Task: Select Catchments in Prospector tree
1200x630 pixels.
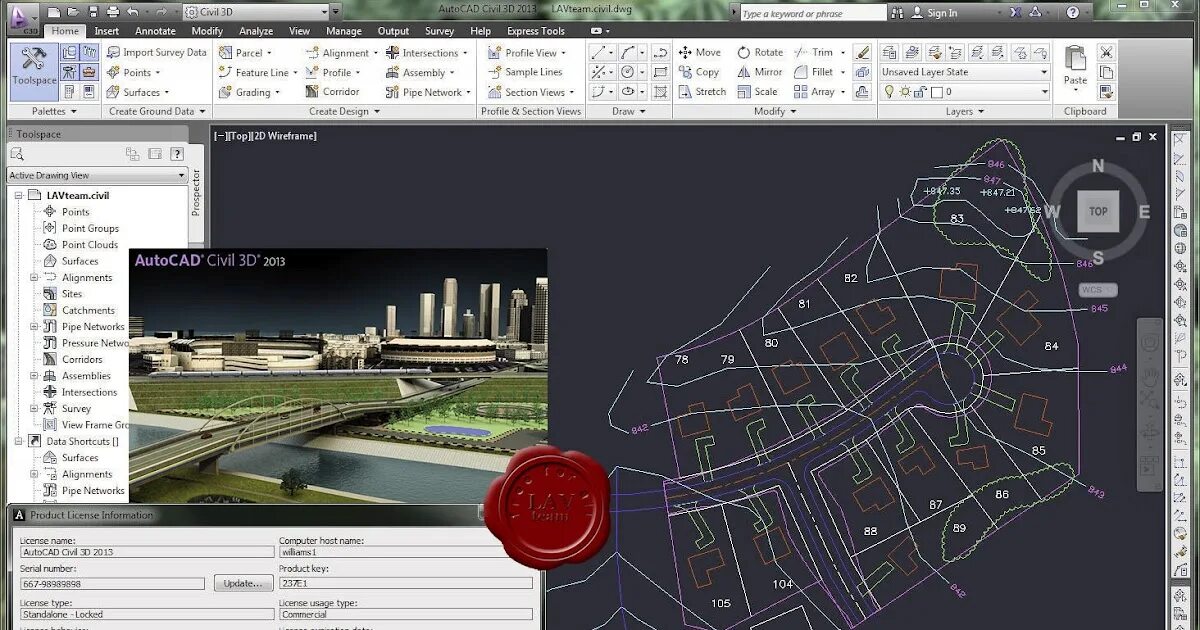Action: pyautogui.click(x=88, y=310)
